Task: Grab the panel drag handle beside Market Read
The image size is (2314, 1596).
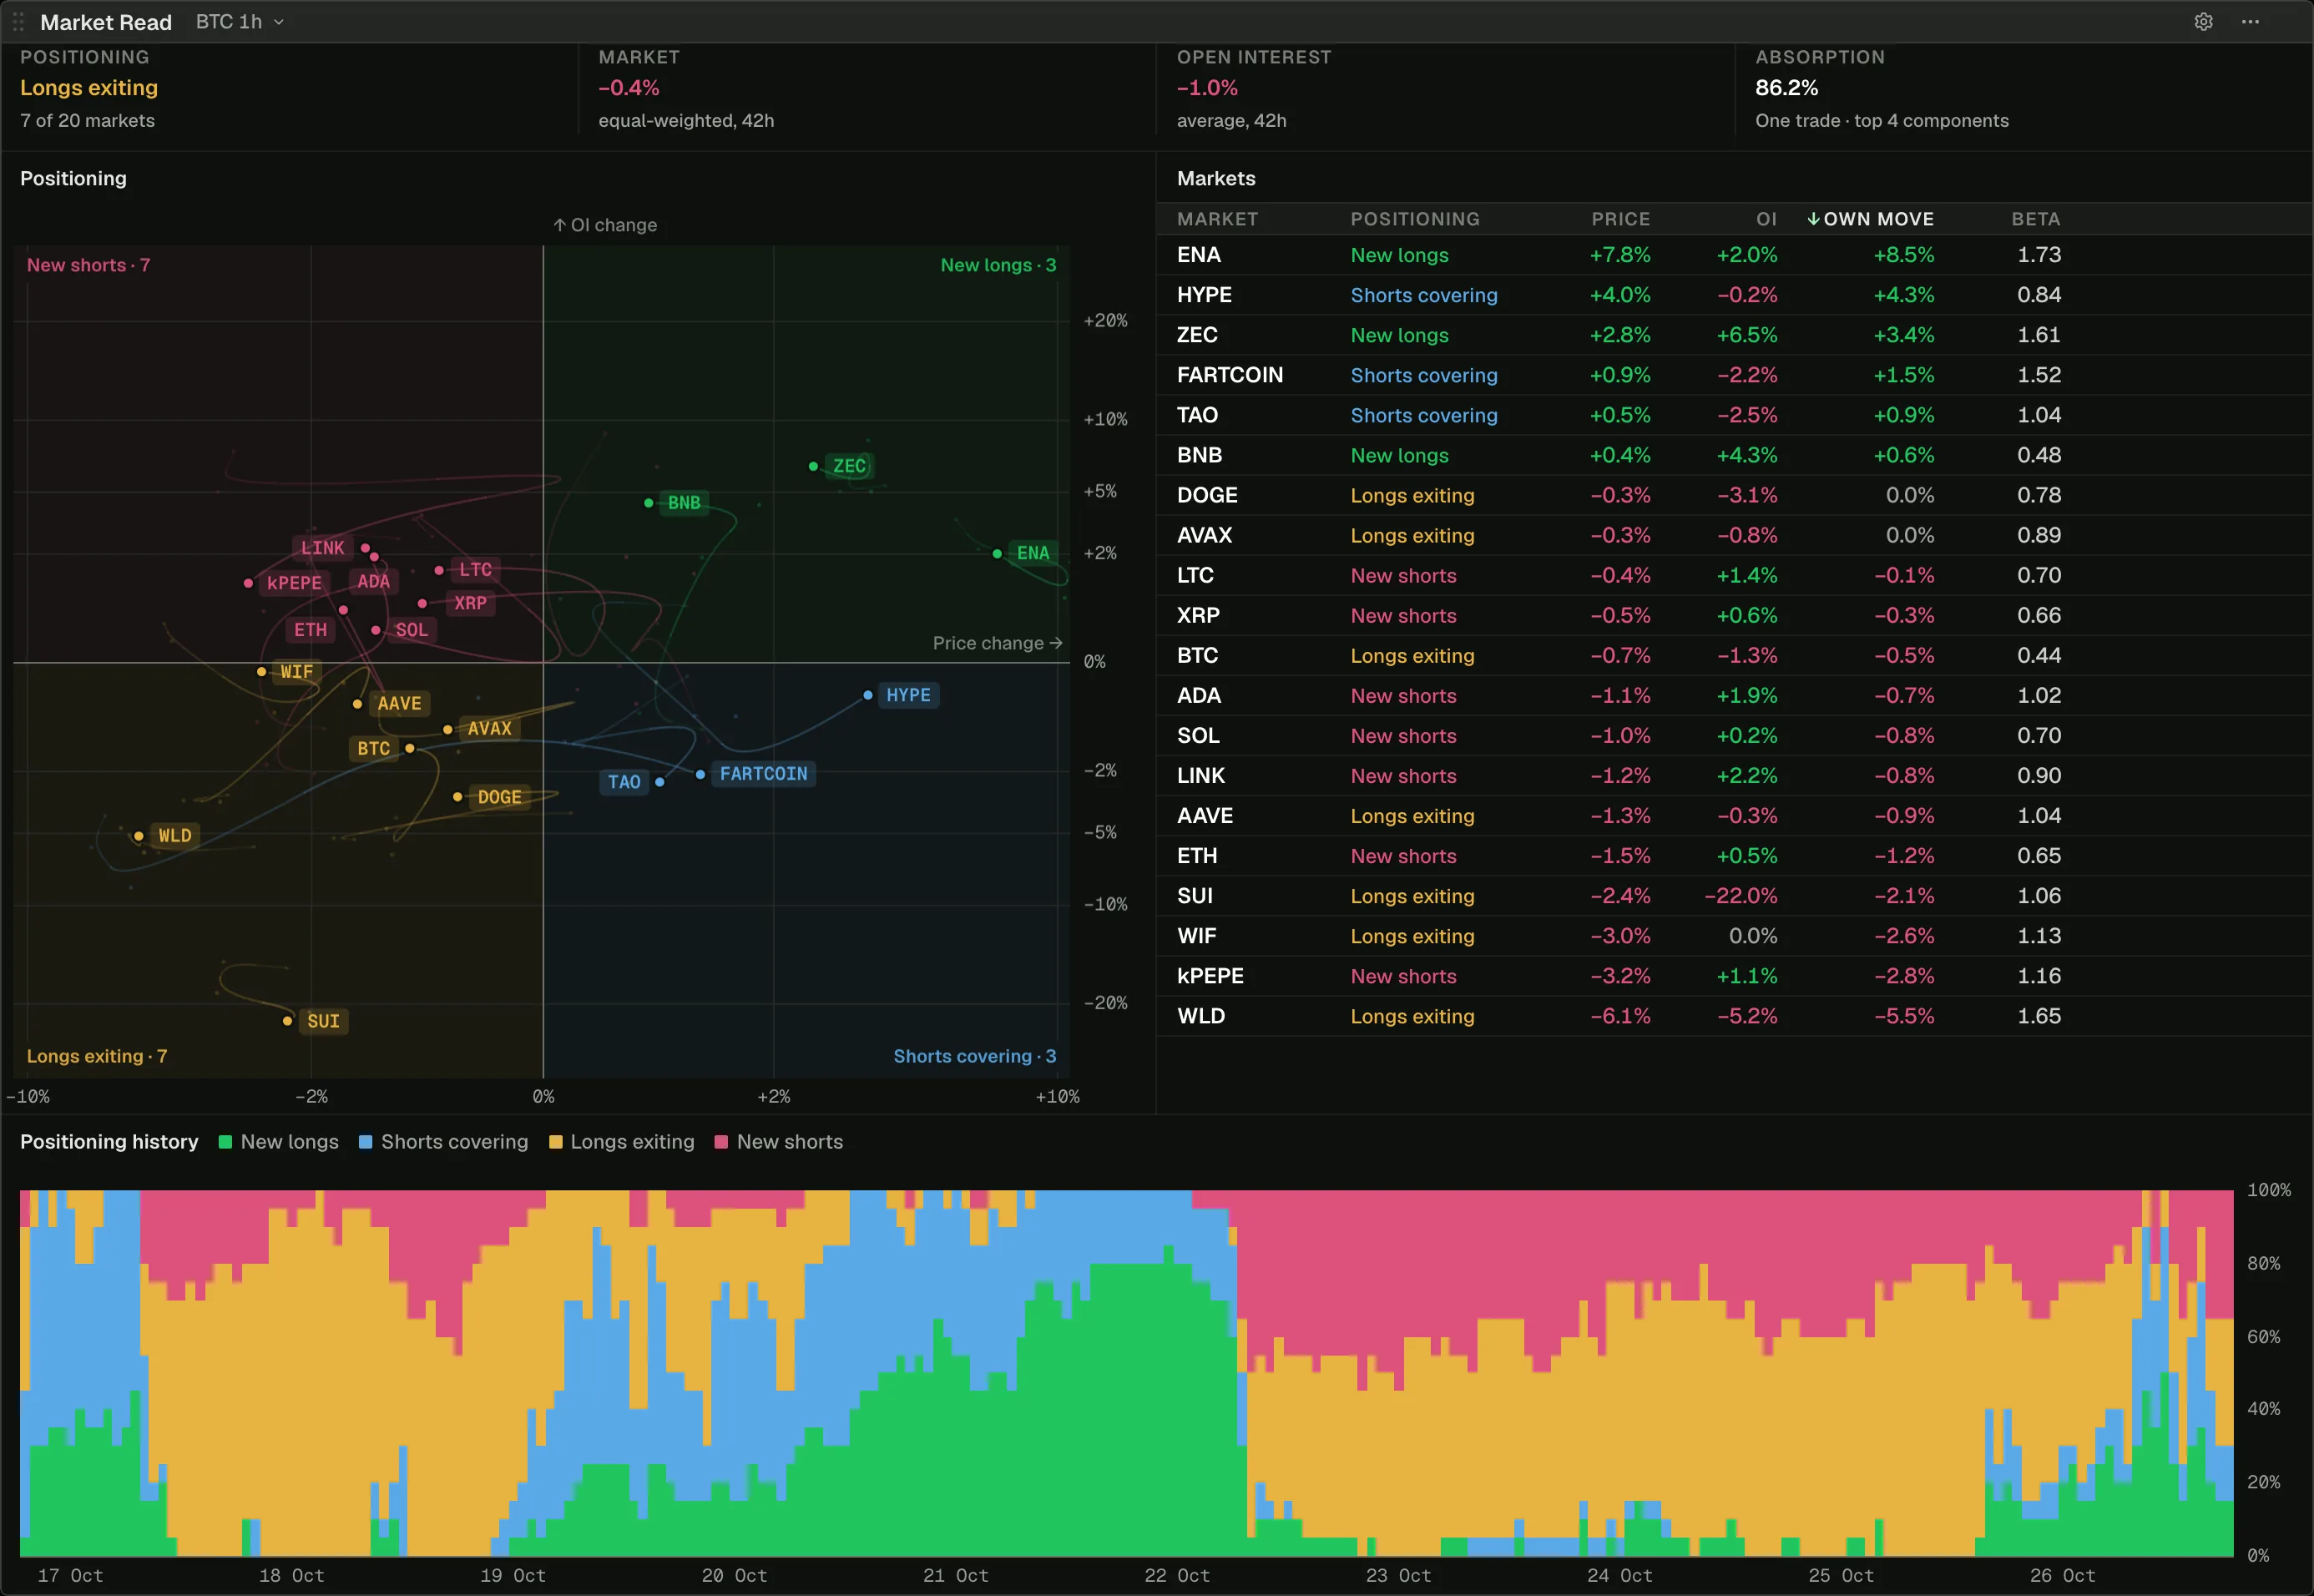Action: pos(18,22)
